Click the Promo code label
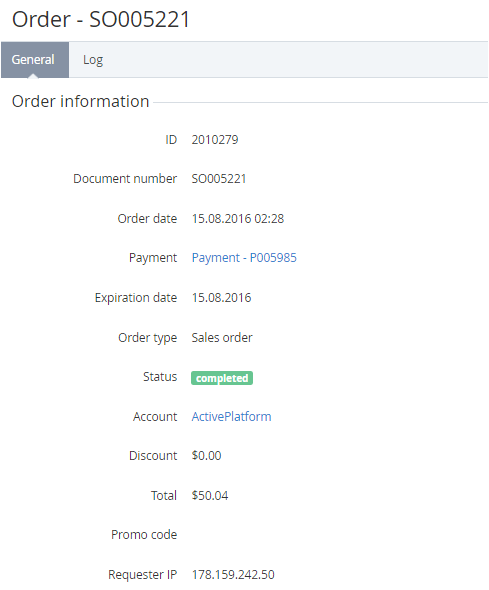Image resolution: width=489 pixels, height=590 pixels. tap(144, 535)
